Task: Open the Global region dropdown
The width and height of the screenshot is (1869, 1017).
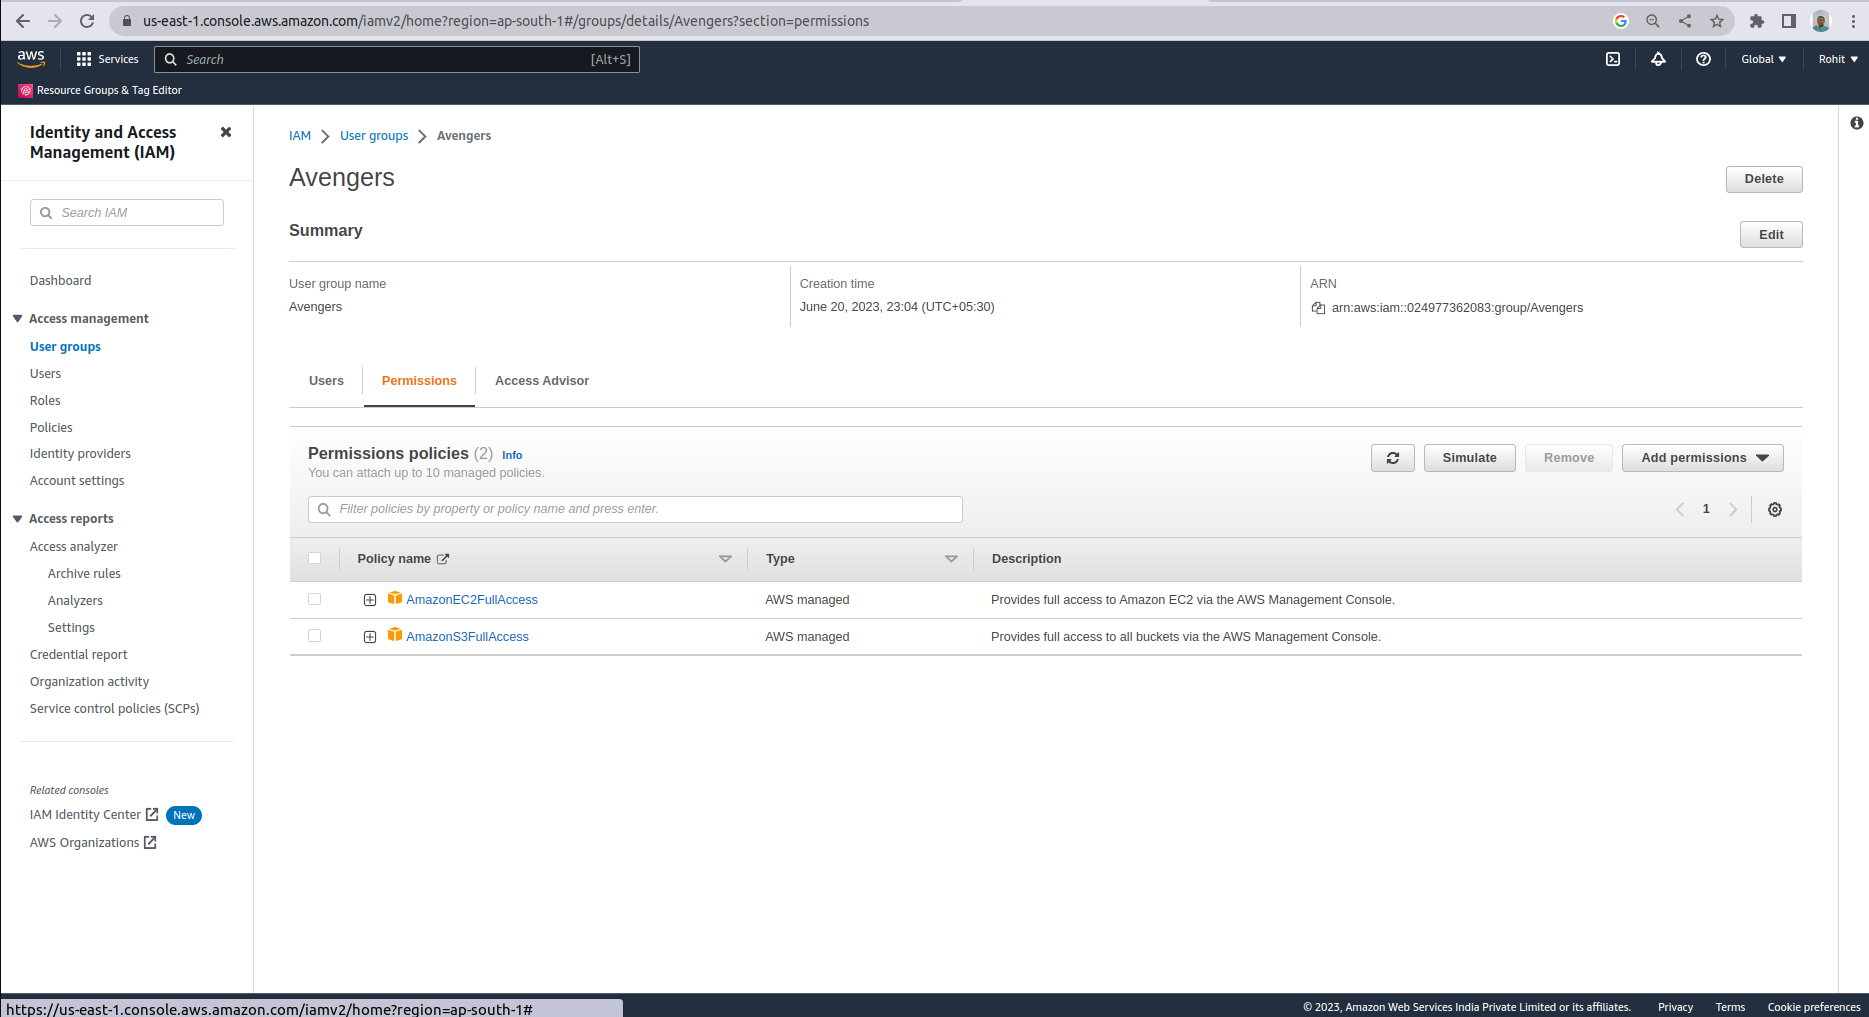Action: click(1764, 60)
